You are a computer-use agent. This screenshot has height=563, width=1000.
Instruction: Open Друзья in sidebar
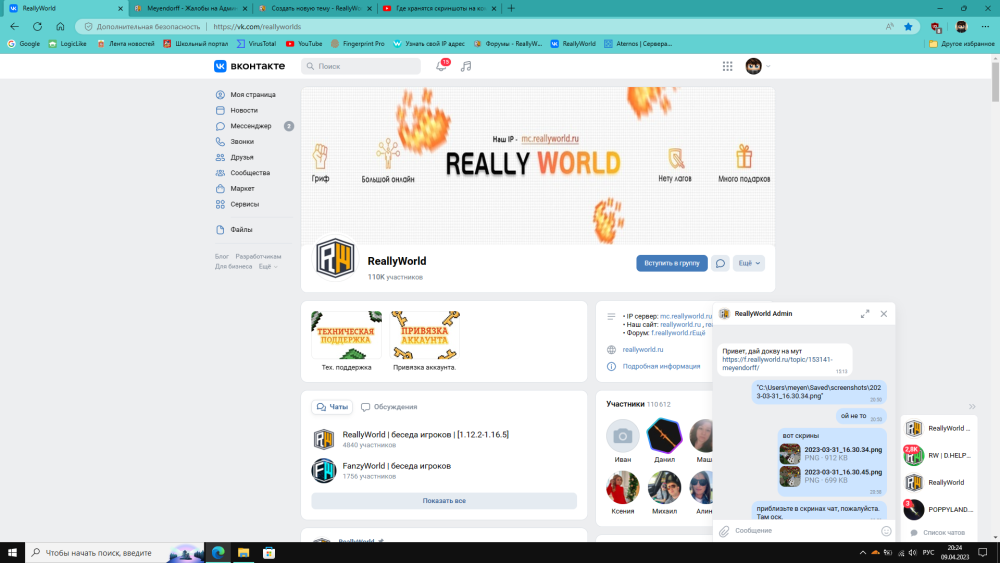[x=242, y=157]
